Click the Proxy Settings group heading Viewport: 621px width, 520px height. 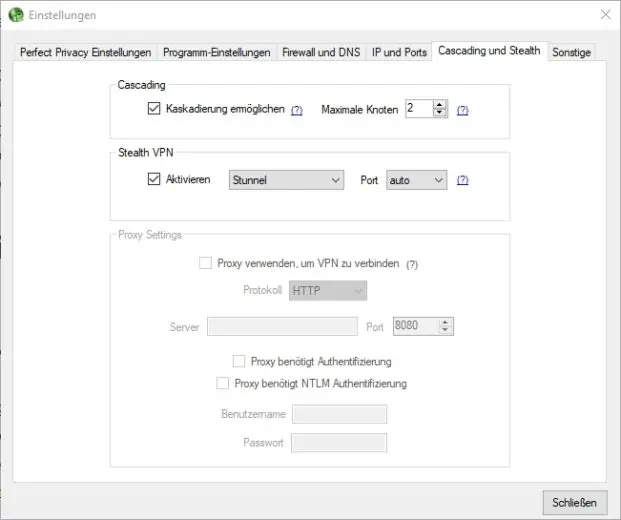pyautogui.click(x=150, y=235)
